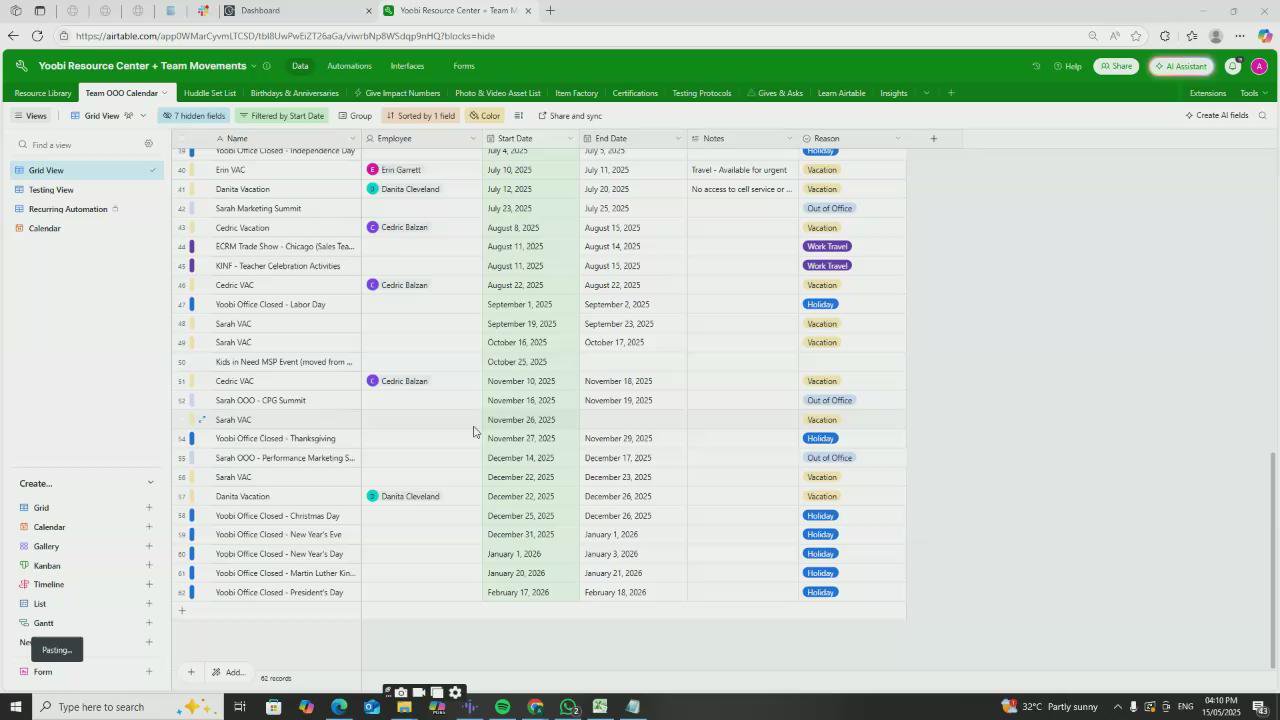Create new Gallery view plus icon

tap(149, 546)
